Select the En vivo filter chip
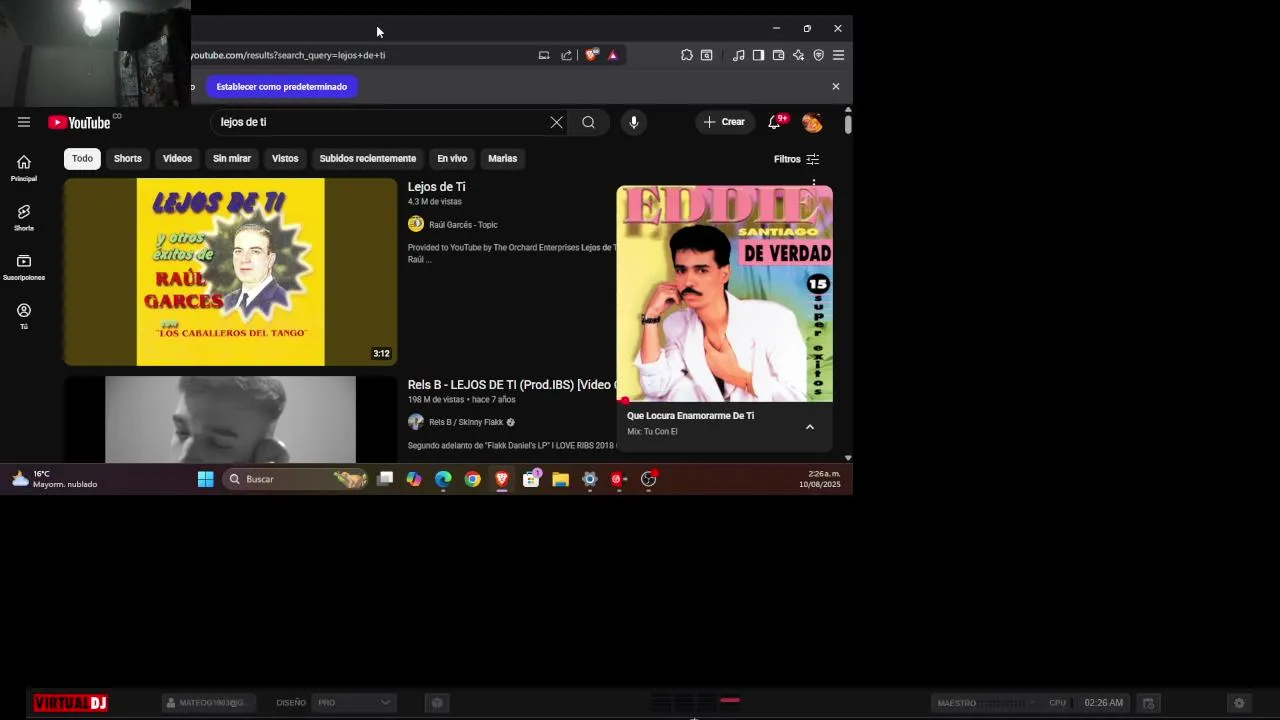 (452, 158)
